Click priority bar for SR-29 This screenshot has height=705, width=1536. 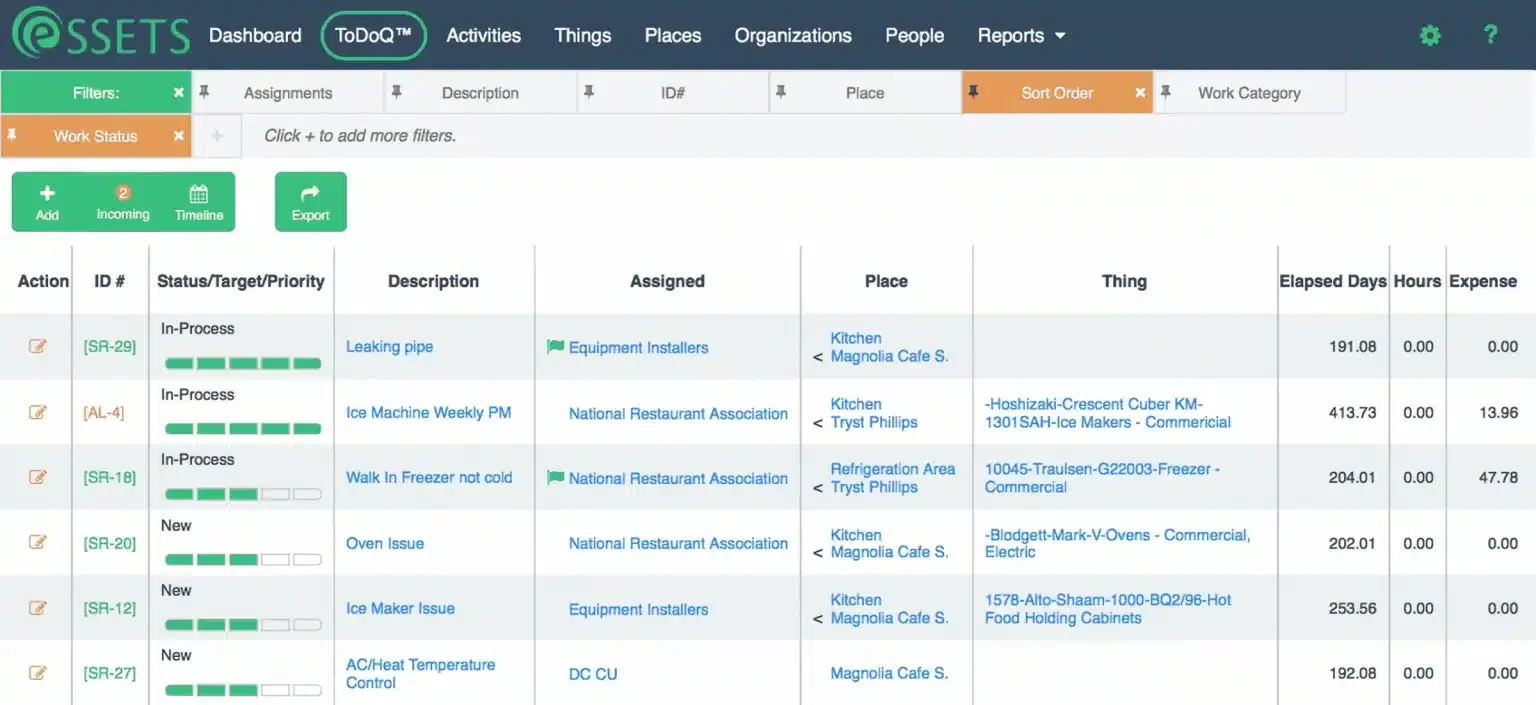click(243, 363)
